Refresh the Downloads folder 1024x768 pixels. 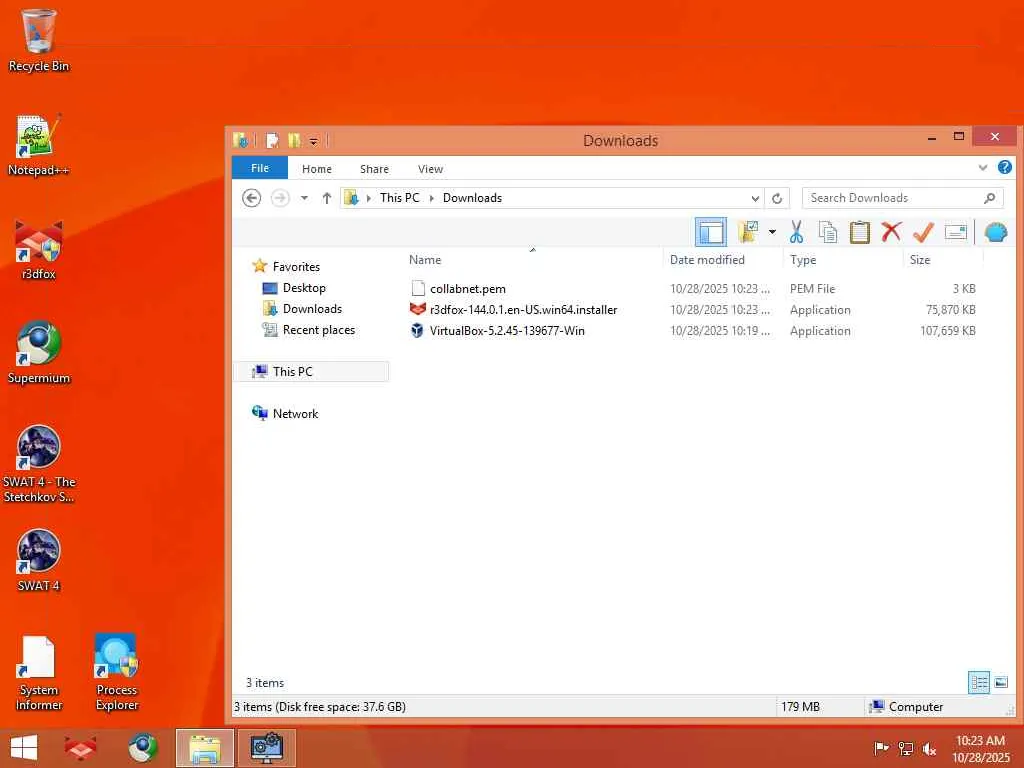pos(777,199)
